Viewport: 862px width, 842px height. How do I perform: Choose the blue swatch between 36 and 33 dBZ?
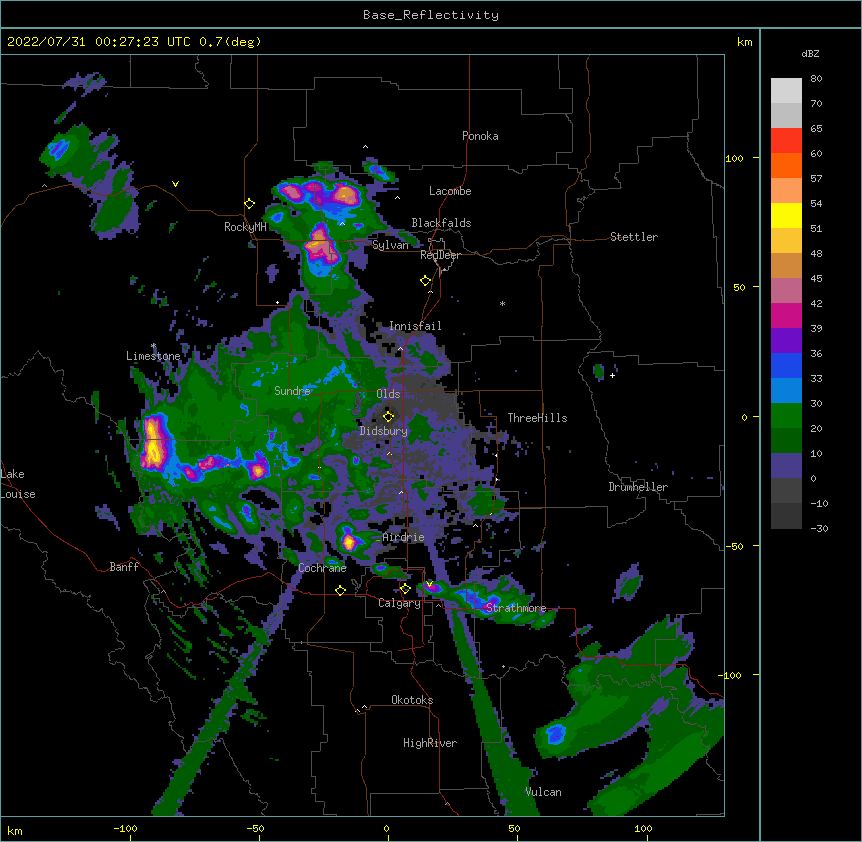pos(786,365)
